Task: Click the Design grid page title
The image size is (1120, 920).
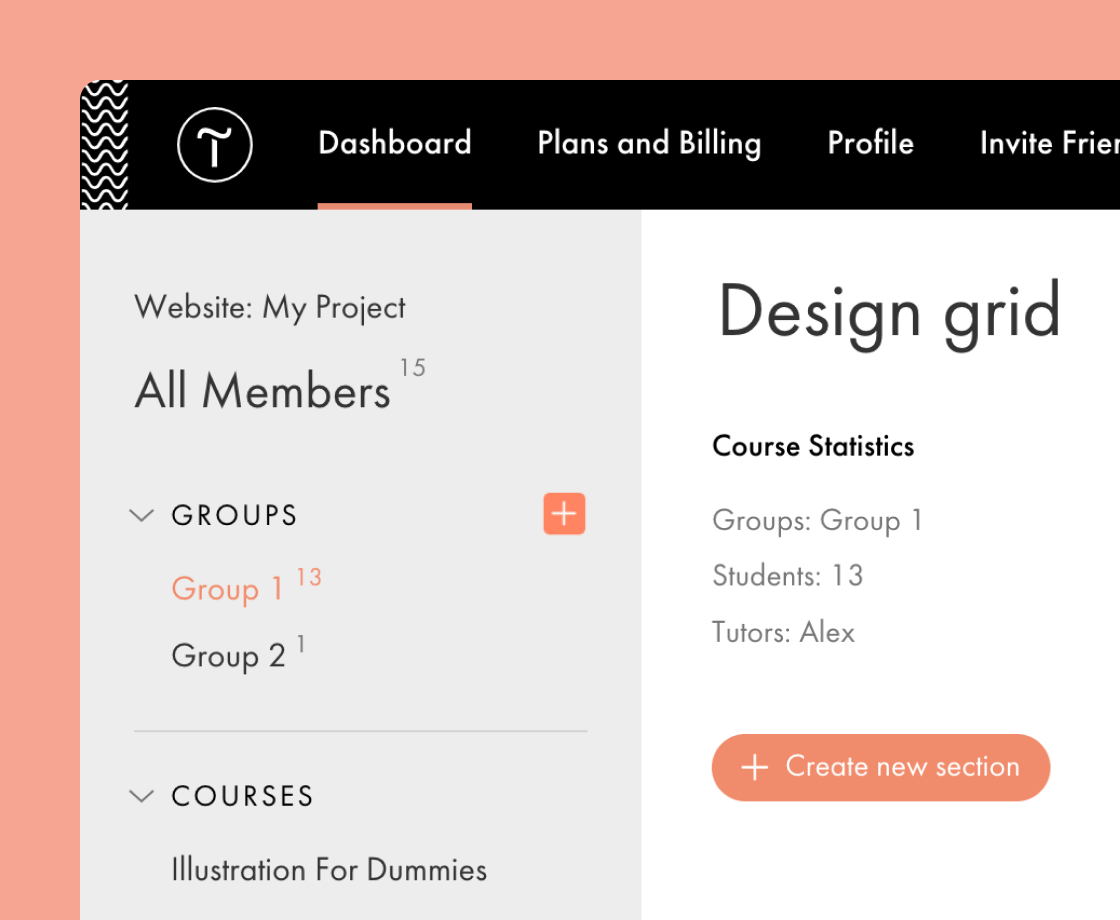Action: coord(889,312)
